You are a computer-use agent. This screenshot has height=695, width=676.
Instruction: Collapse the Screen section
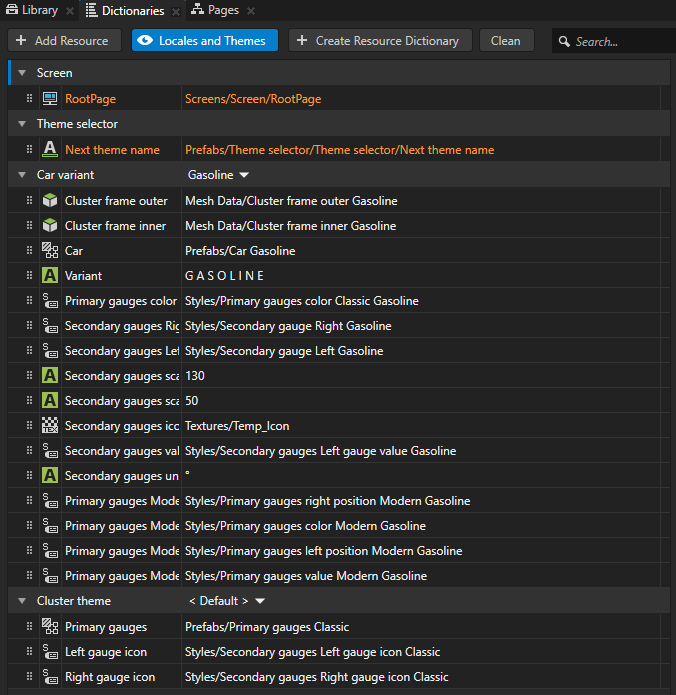click(22, 74)
